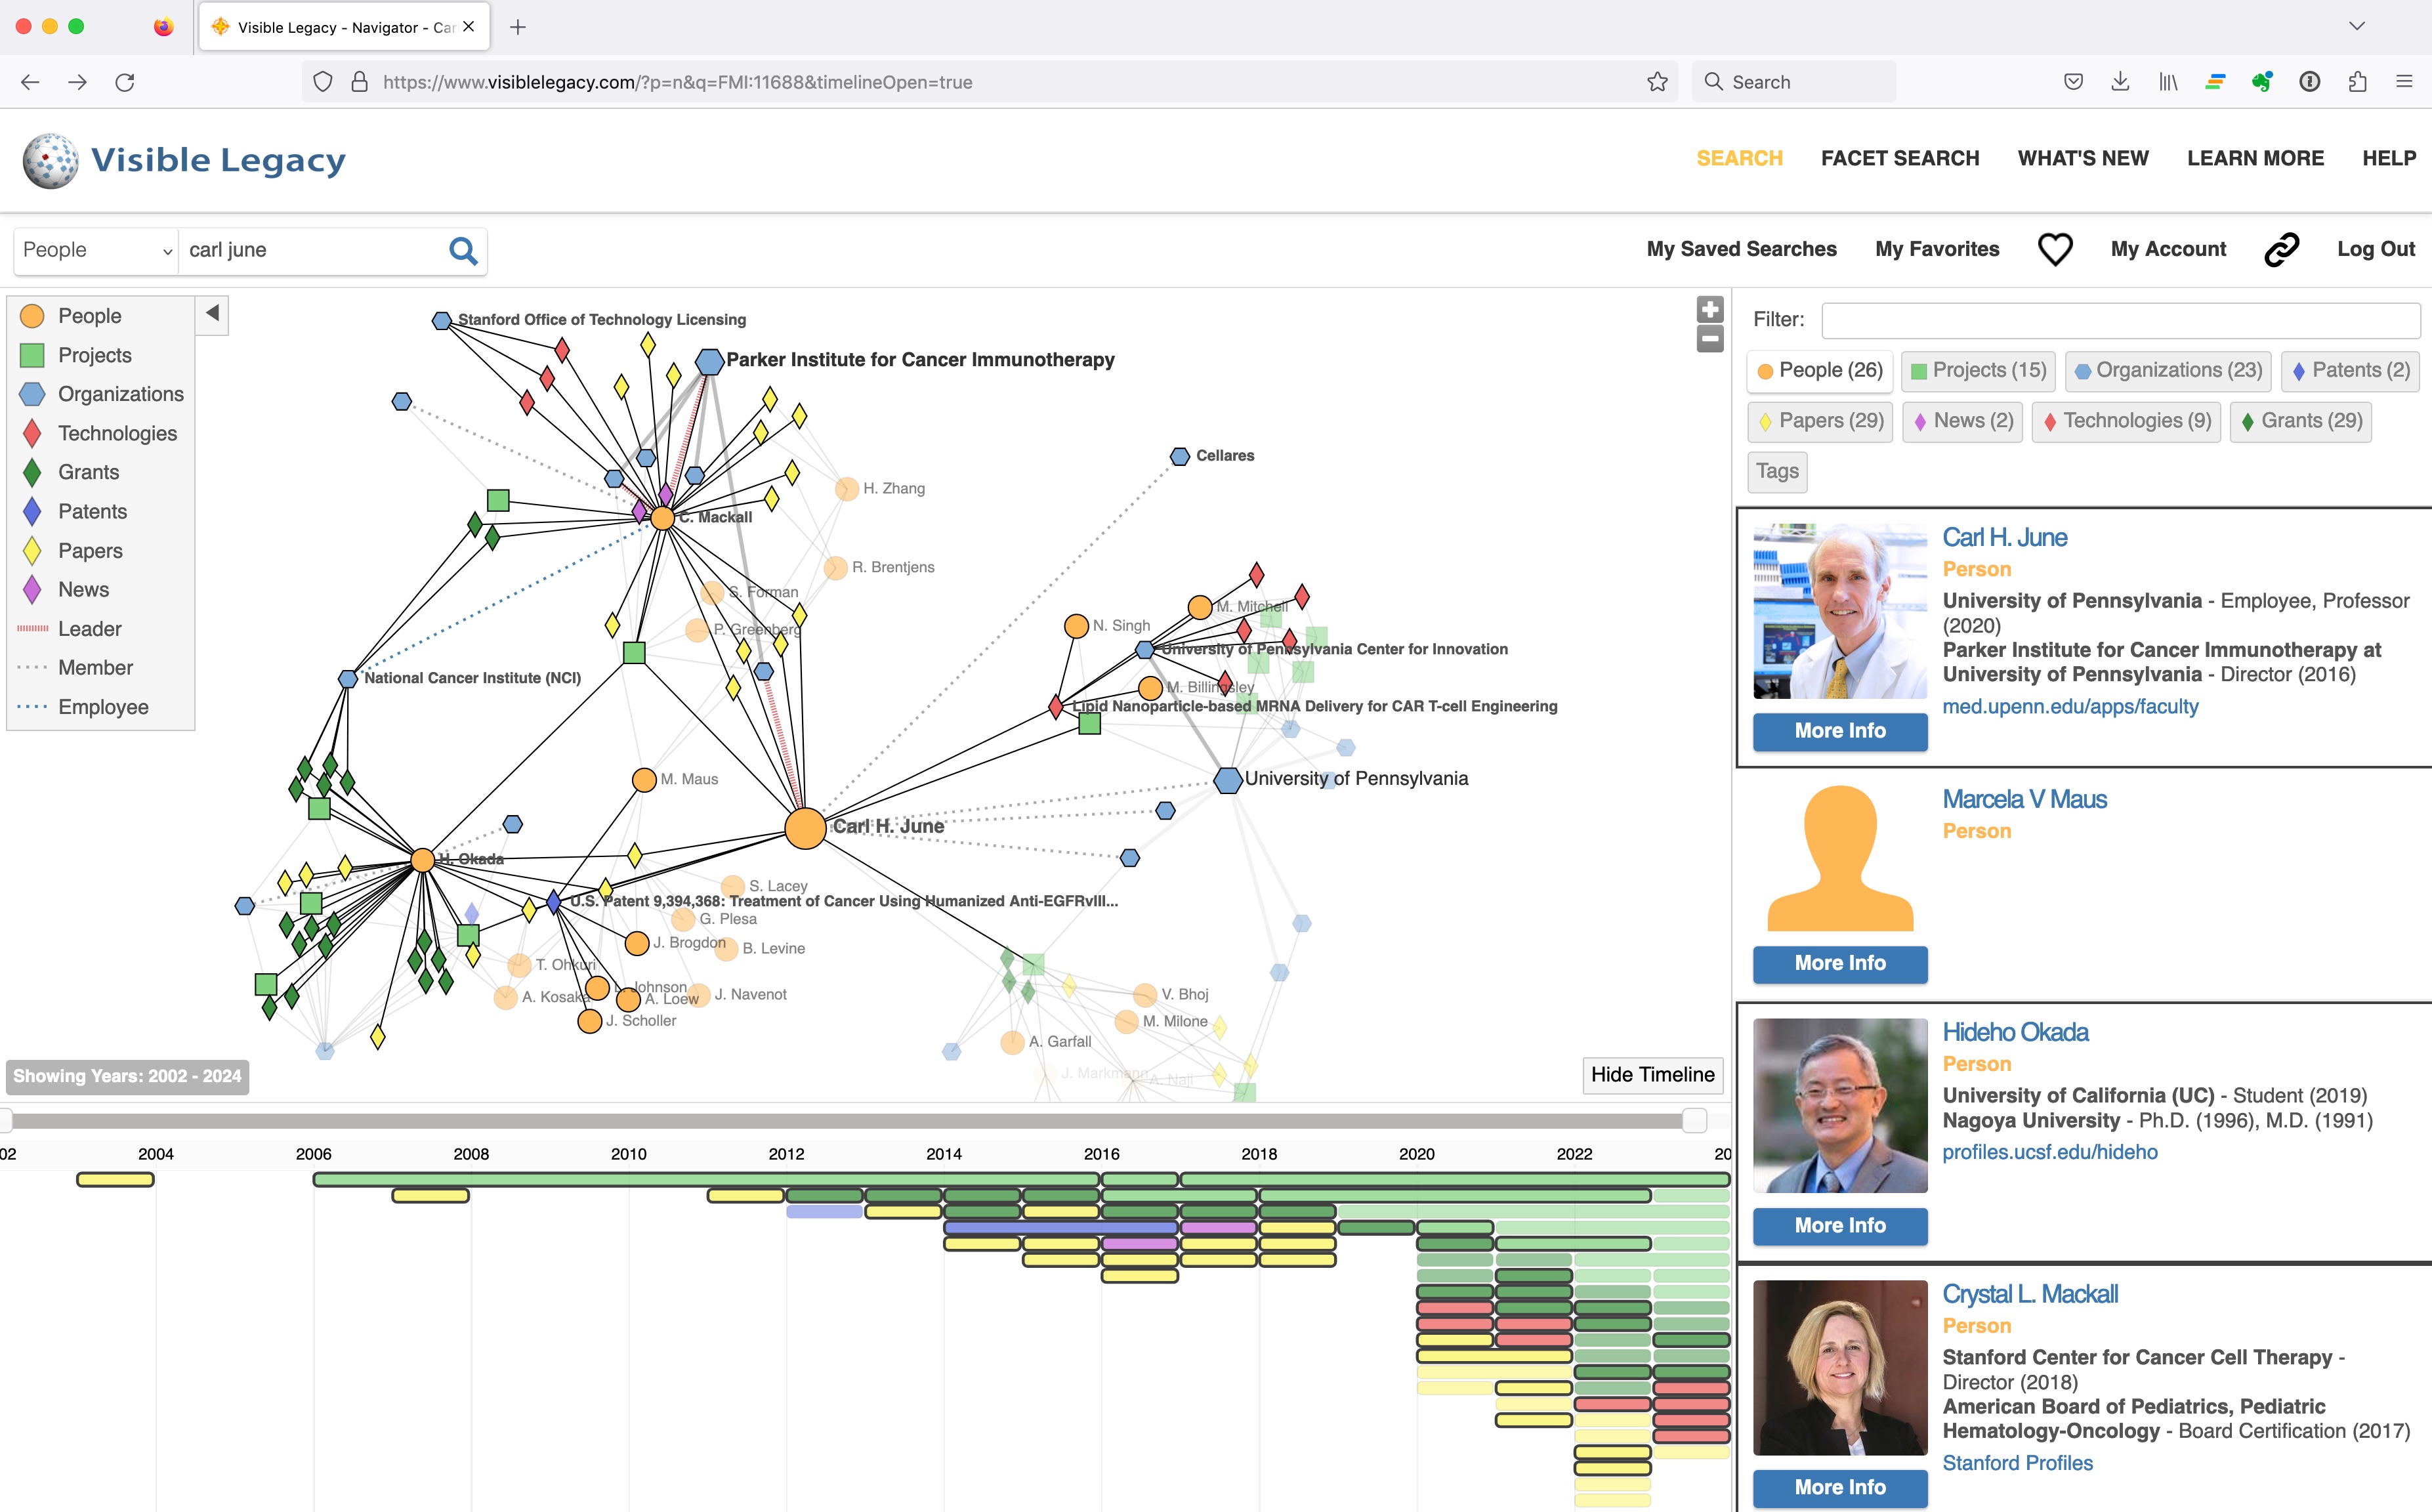Screen dimensions: 2432x1512
Task: Open profiles.ucsf.edu/hideho link
Action: coord(2050,1153)
